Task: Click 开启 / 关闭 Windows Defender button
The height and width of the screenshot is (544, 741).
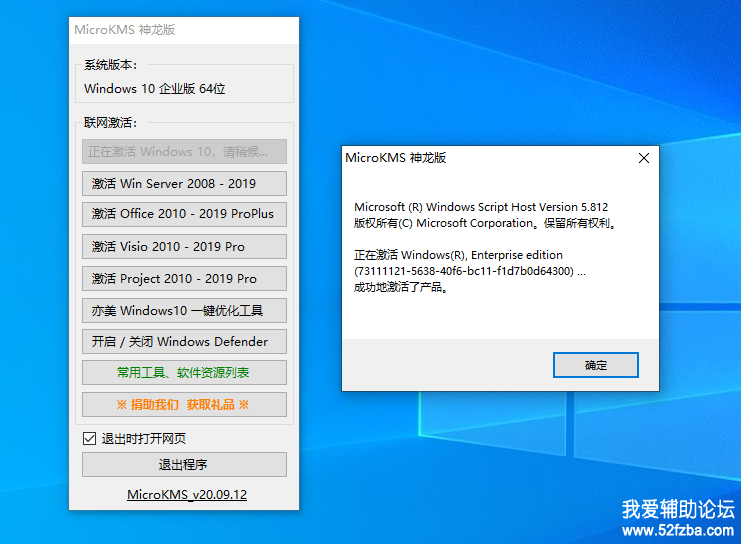Action: coord(184,341)
